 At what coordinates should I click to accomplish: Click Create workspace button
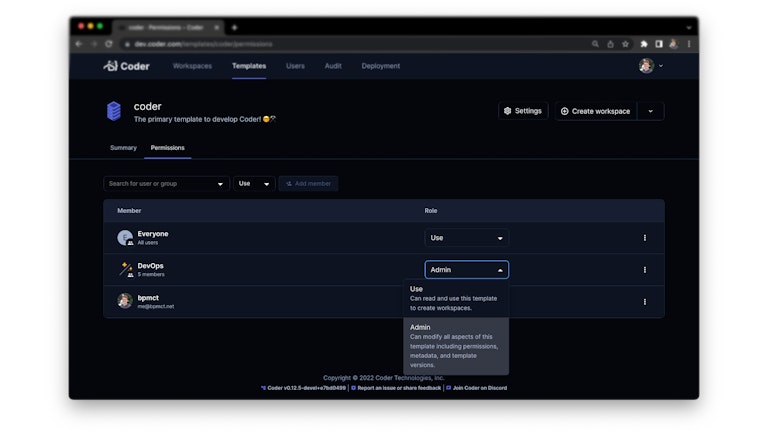tap(596, 111)
